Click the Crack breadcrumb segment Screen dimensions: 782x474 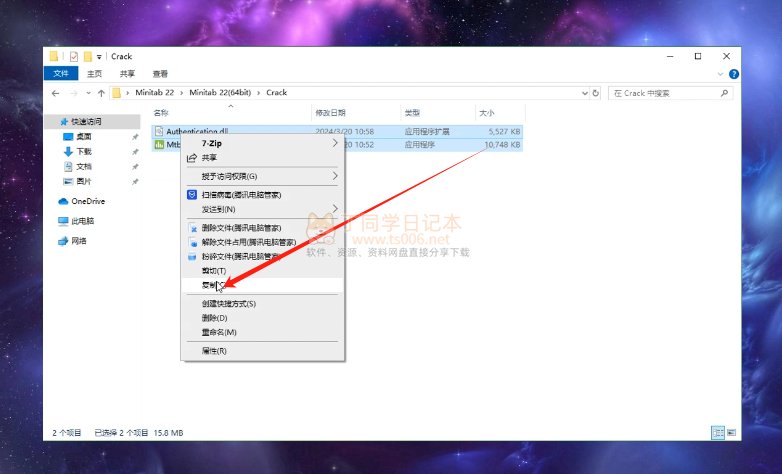pos(276,92)
